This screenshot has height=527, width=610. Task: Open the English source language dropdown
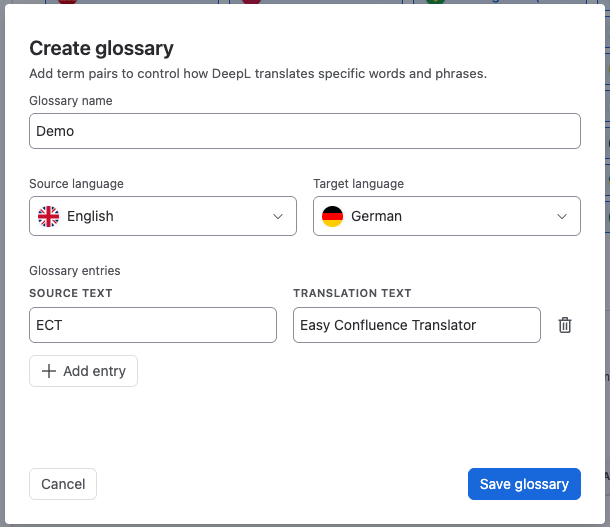(163, 216)
